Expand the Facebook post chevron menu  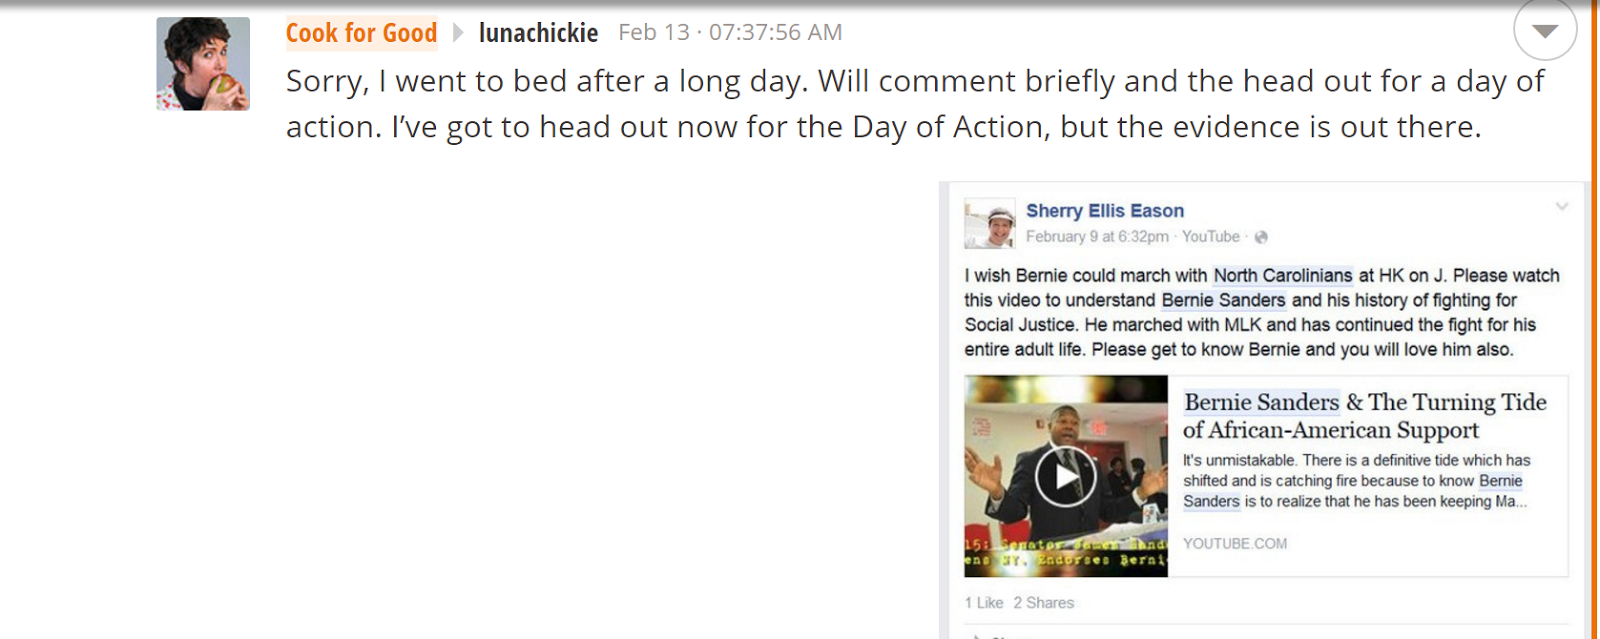(1561, 207)
